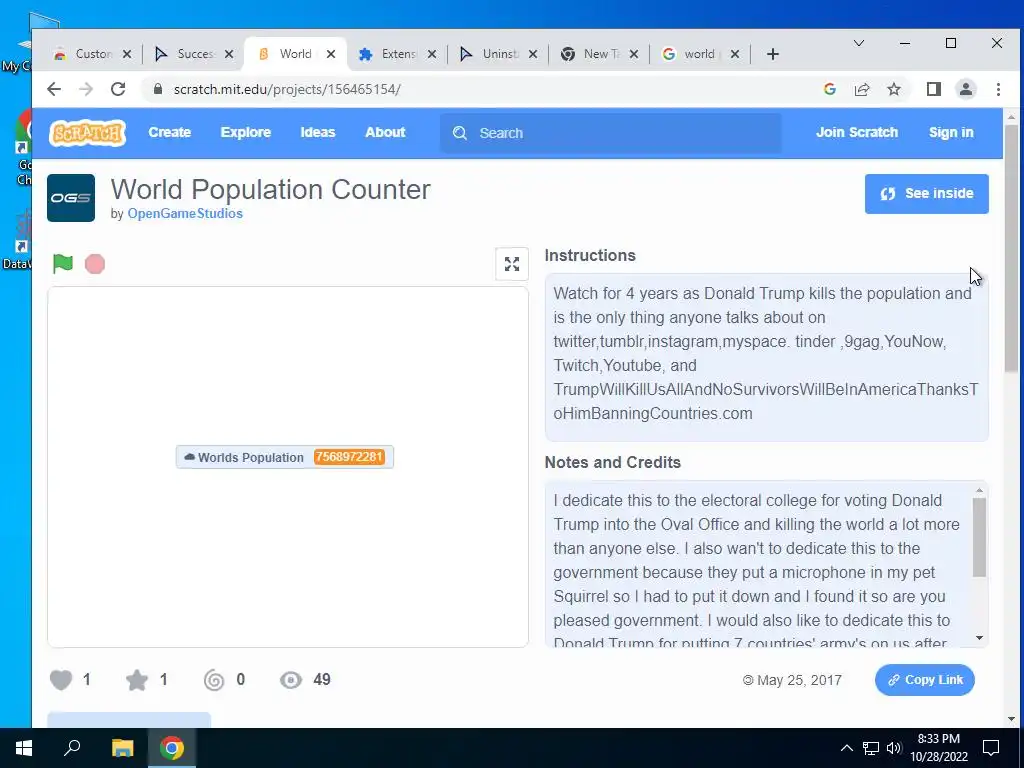The width and height of the screenshot is (1024, 768).
Task: Close the Extensions tab
Action: 432,54
